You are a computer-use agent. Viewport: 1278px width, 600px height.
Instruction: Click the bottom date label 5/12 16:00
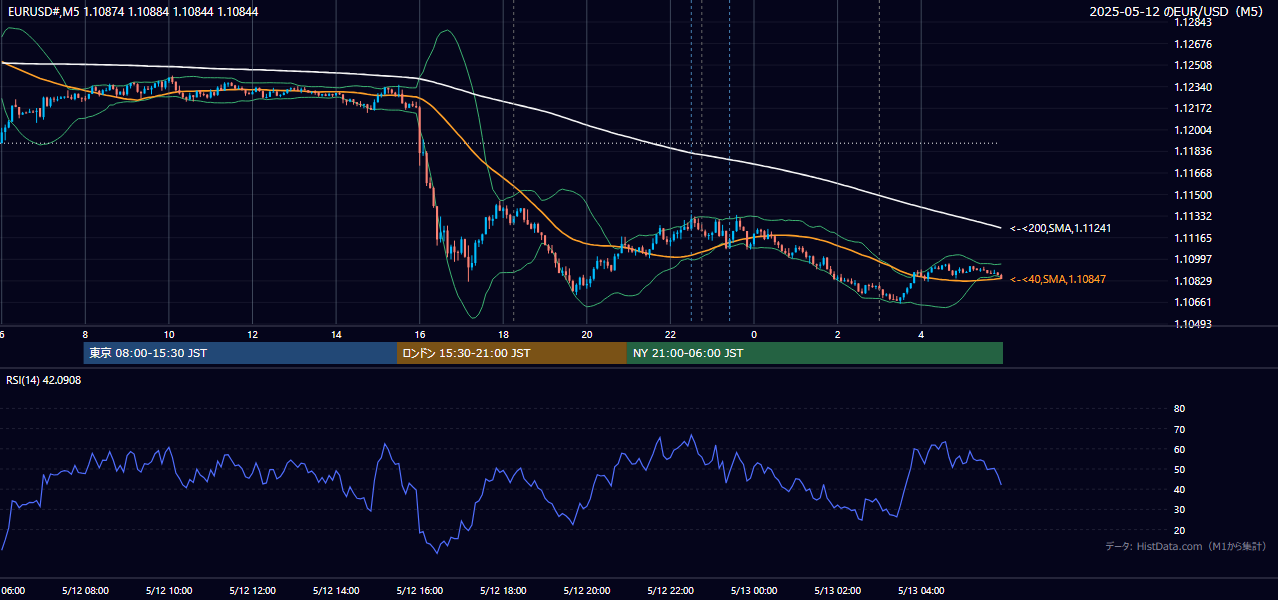(420, 591)
